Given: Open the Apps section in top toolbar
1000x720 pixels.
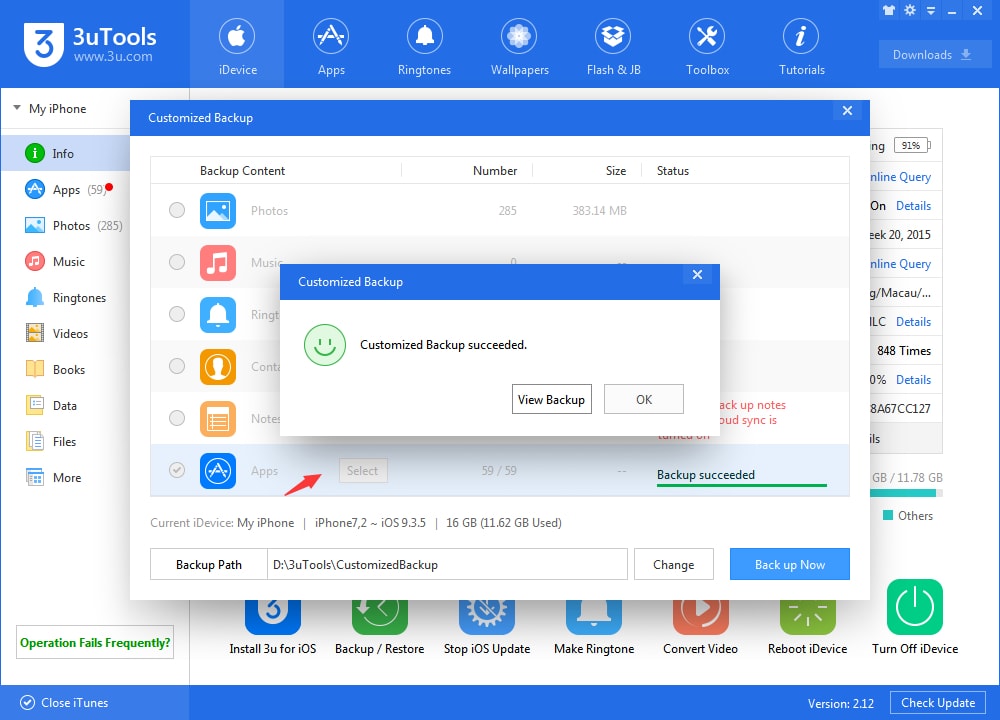Looking at the screenshot, I should click(x=330, y=46).
